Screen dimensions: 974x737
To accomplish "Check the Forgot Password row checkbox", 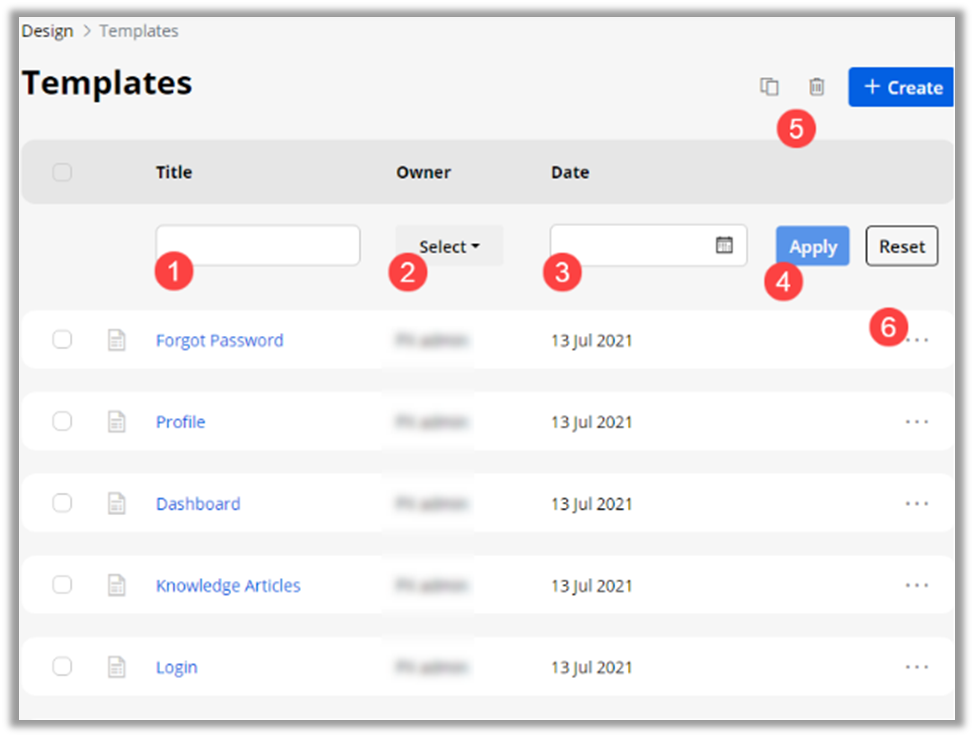I will [62, 340].
